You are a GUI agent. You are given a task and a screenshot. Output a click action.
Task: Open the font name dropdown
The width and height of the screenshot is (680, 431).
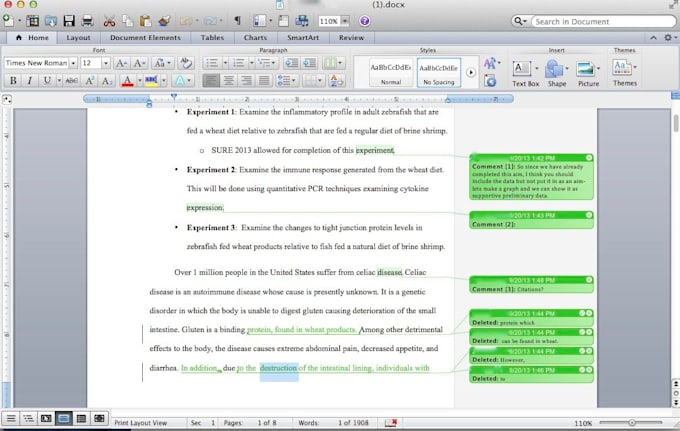coord(73,63)
